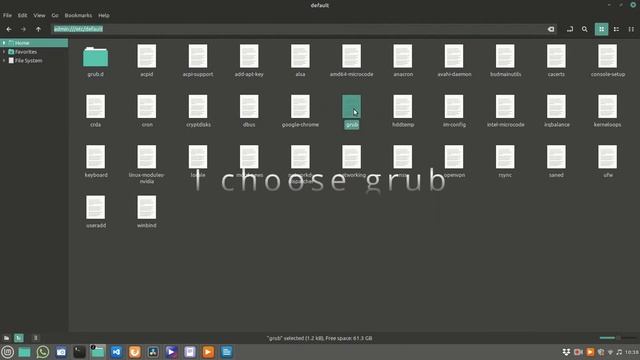Select the anacron file
Screen dimensions: 640x360
click(x=403, y=61)
